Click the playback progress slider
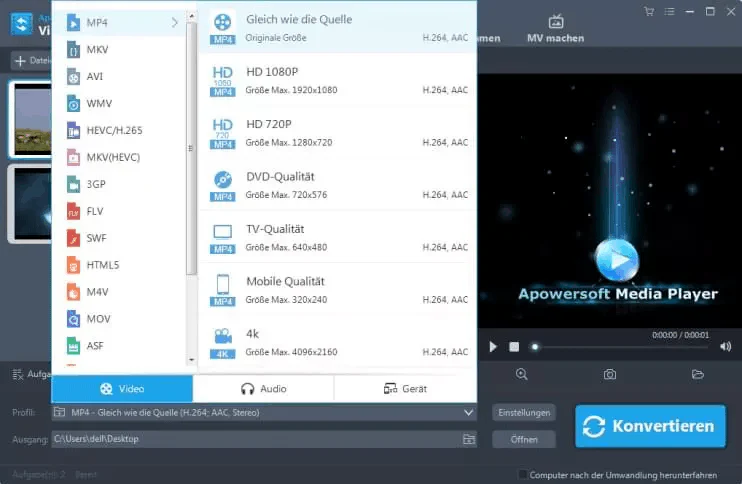The width and height of the screenshot is (742, 484). coord(621,347)
